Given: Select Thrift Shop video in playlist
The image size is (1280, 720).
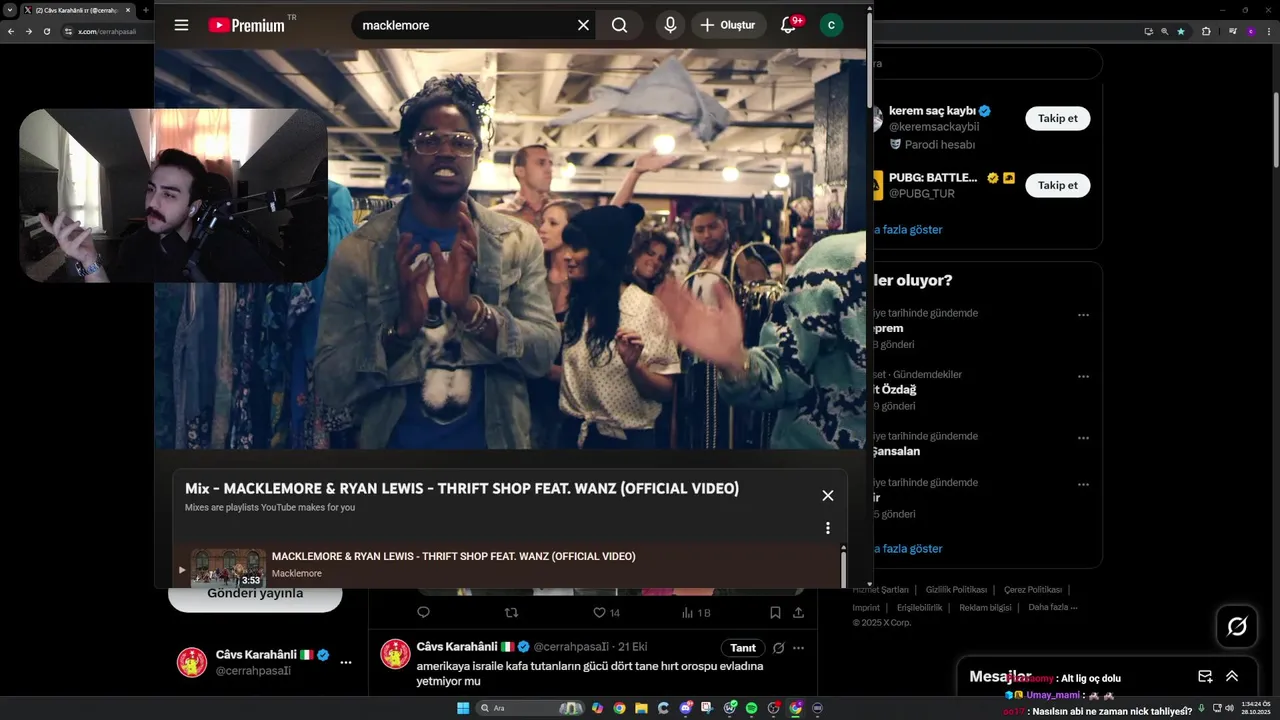Looking at the screenshot, I should tap(508, 566).
